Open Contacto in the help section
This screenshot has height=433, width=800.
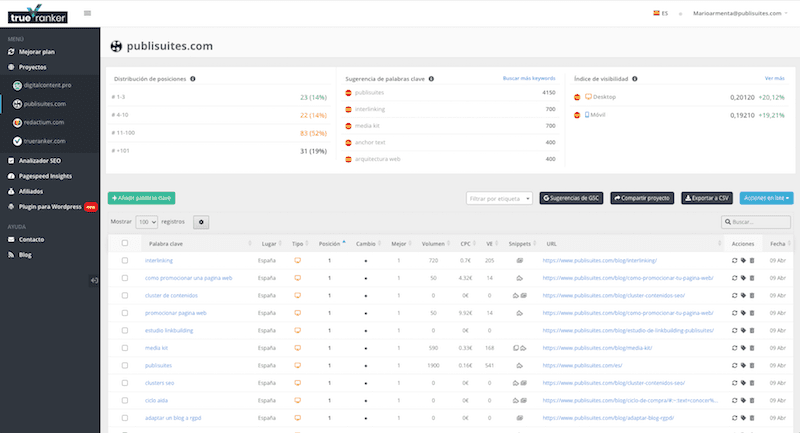coord(31,240)
